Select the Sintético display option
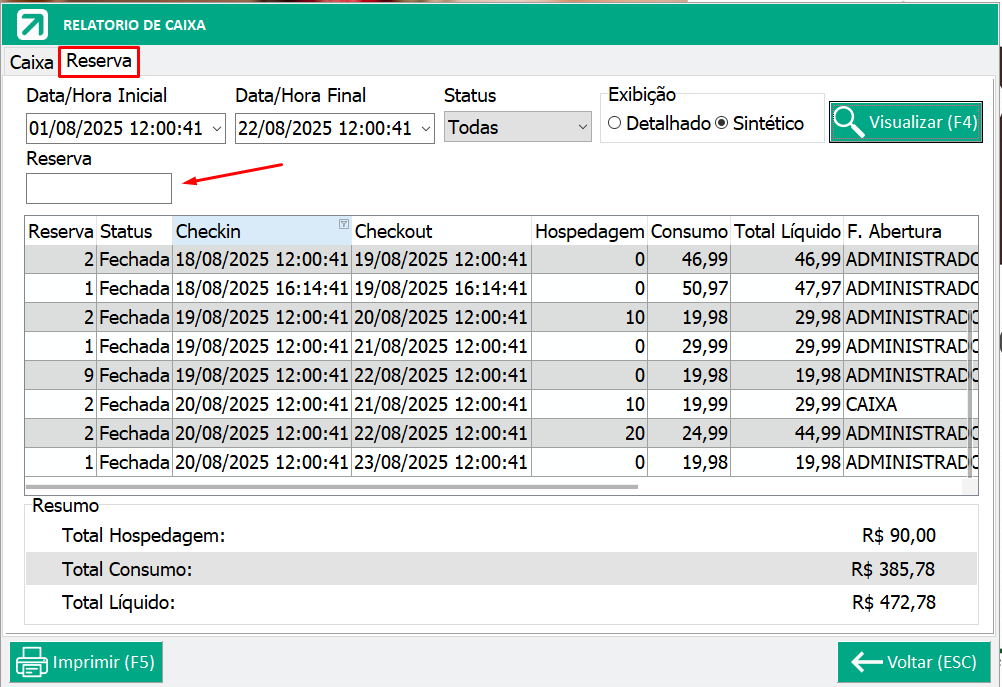The height and width of the screenshot is (687, 1002). click(x=722, y=124)
